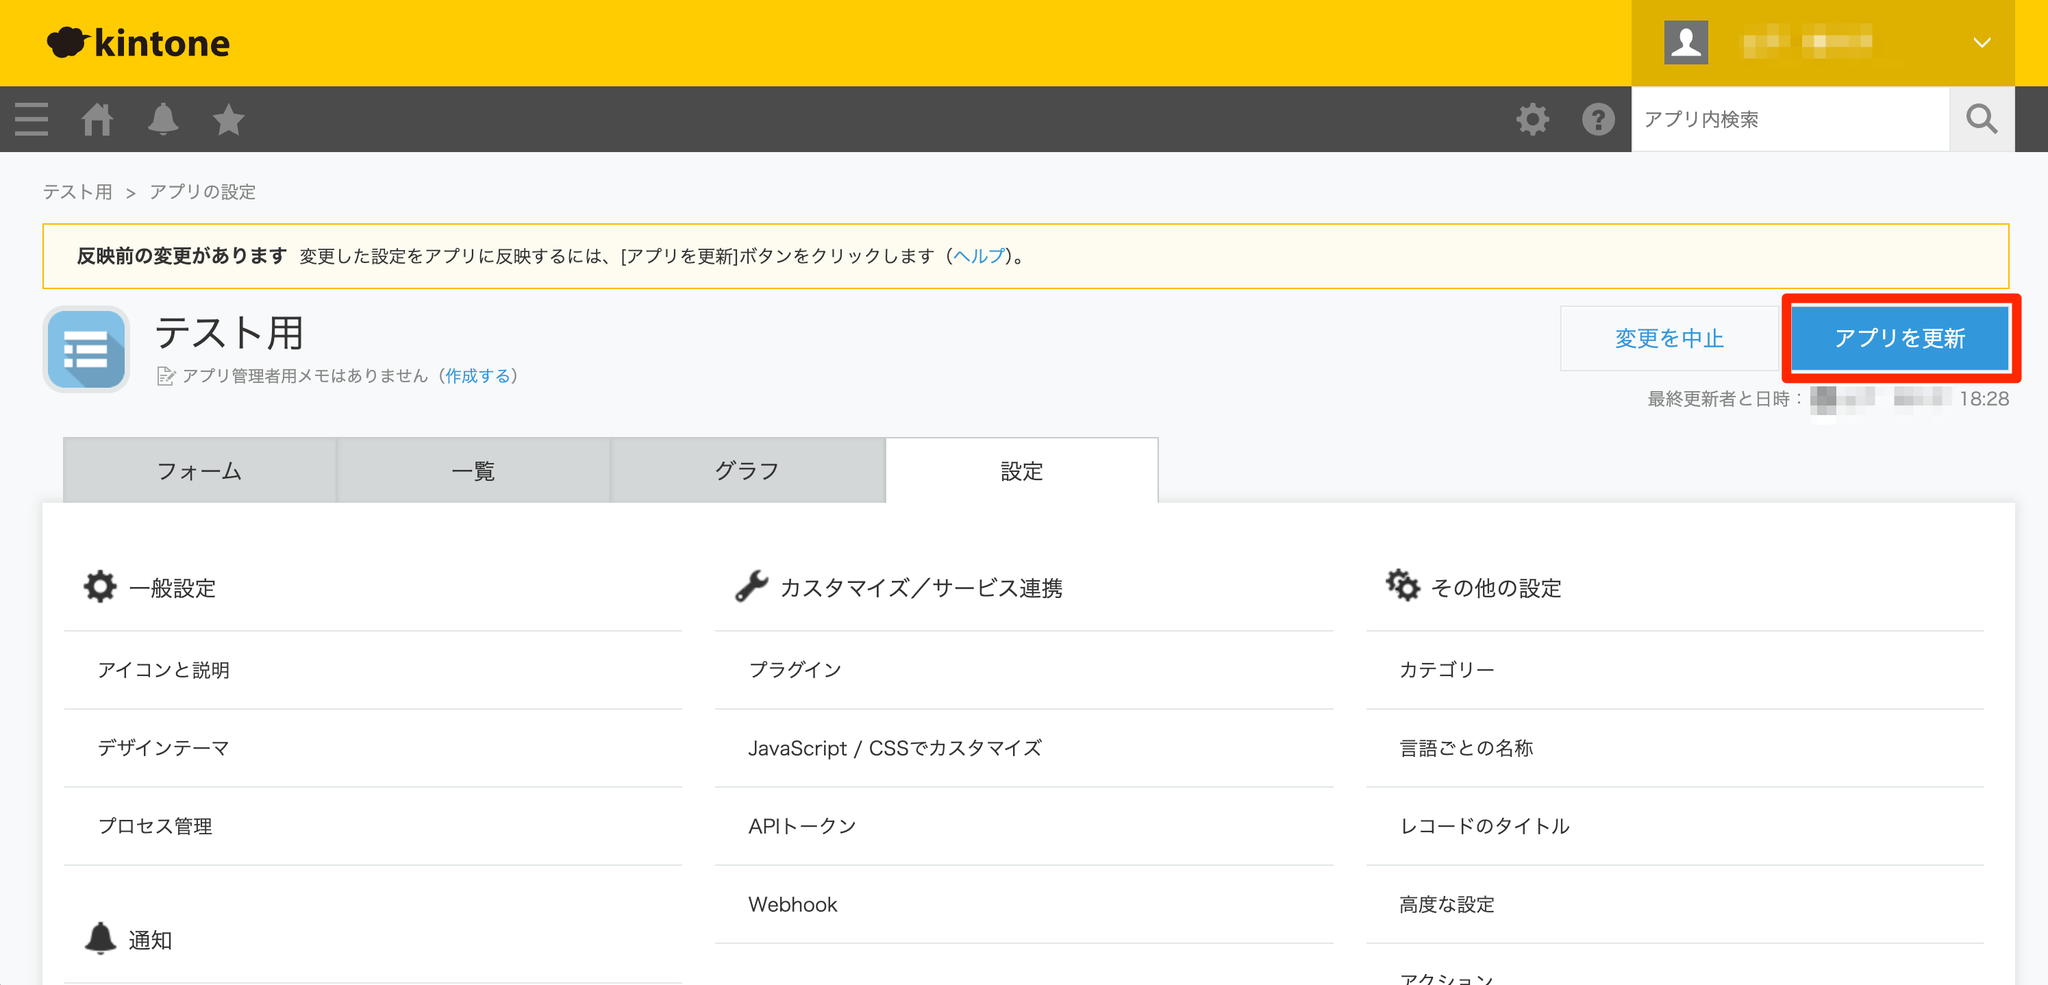Open the プロセス管理 setting
The image size is (2048, 985).
point(155,826)
